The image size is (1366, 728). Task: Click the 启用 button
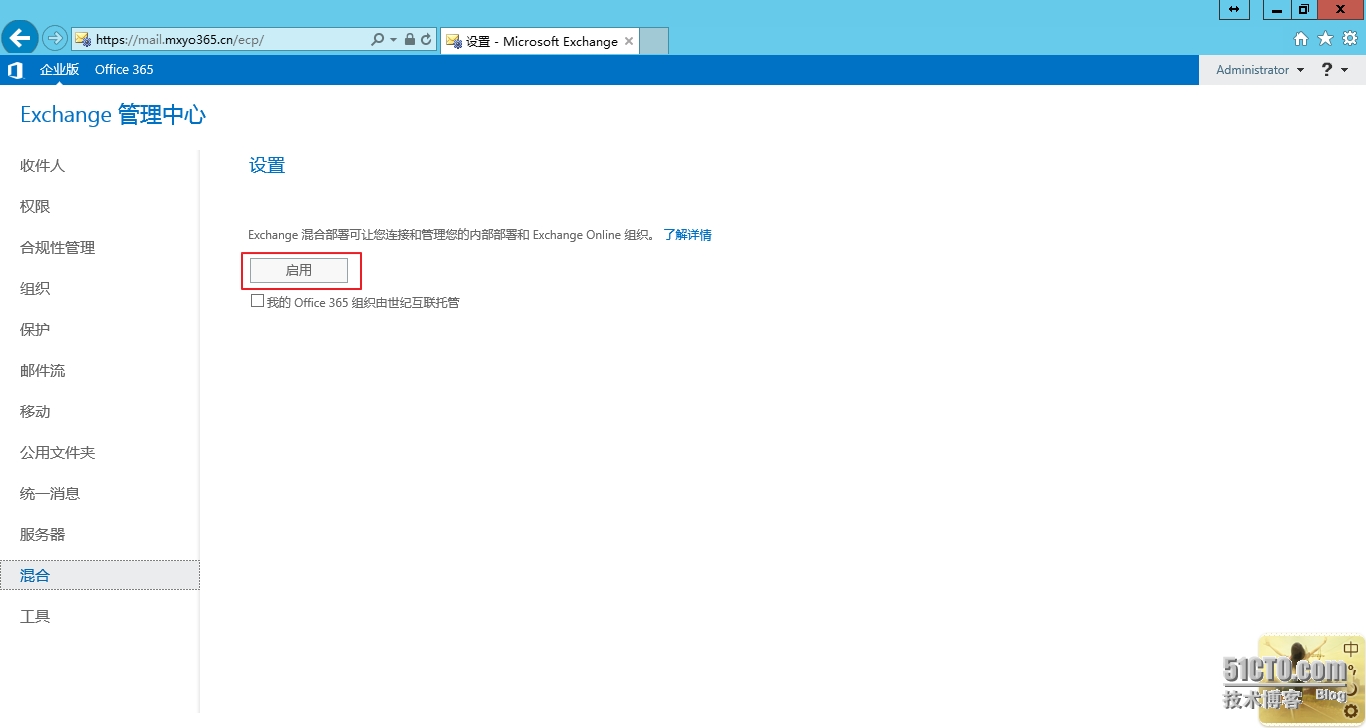pos(299,270)
